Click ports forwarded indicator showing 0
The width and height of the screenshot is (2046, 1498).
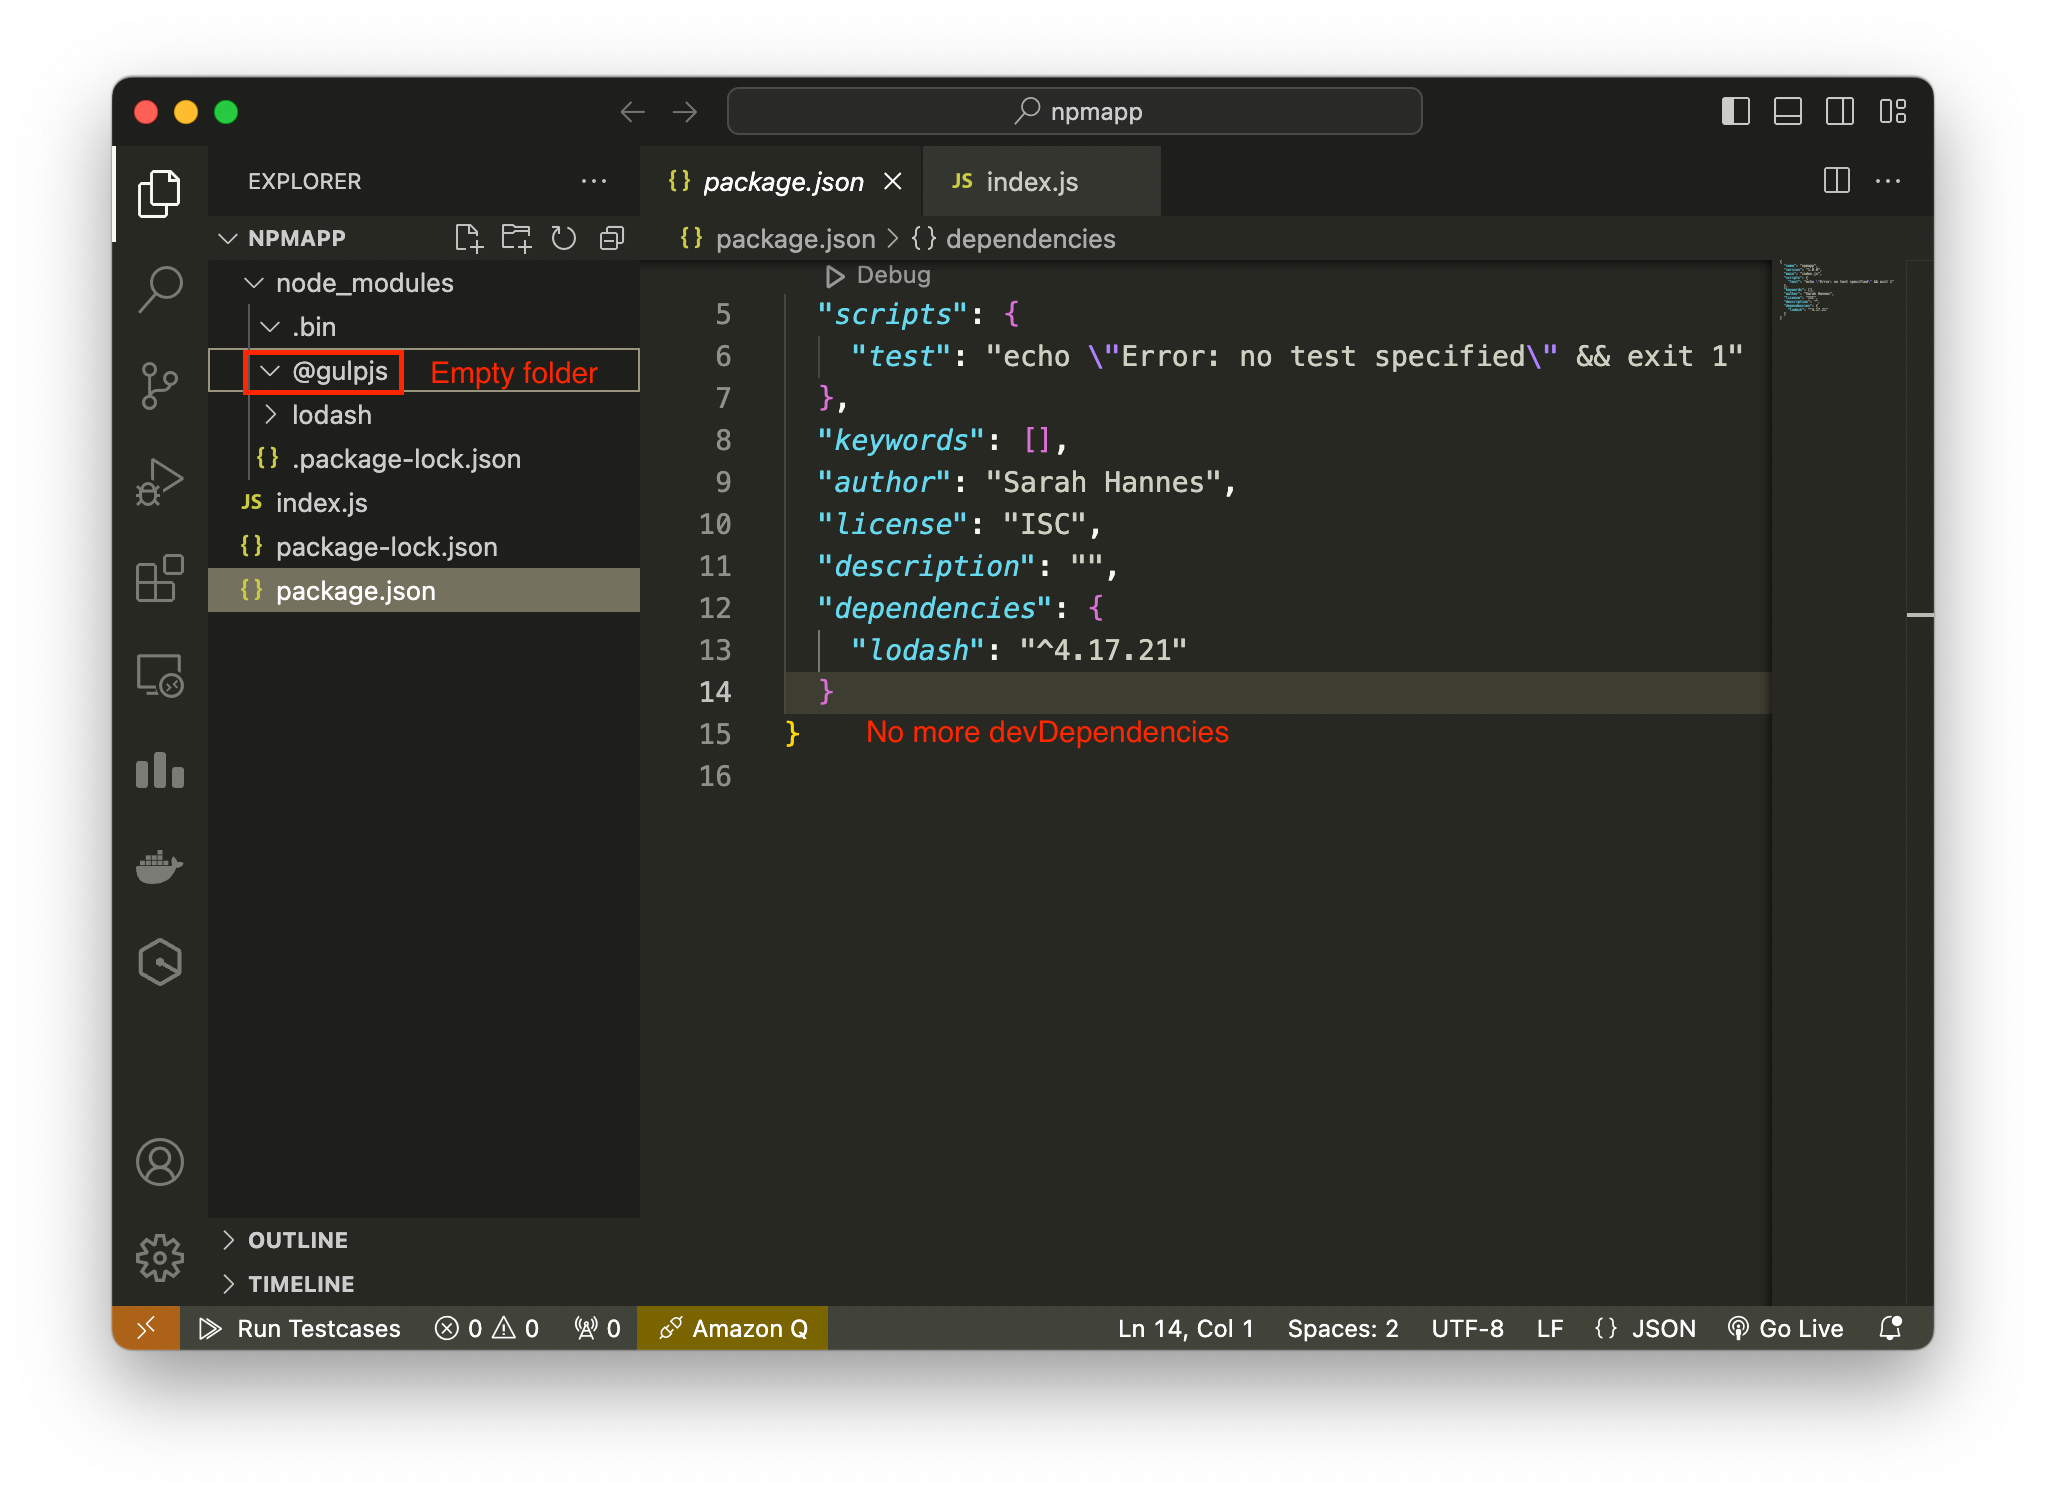click(598, 1328)
